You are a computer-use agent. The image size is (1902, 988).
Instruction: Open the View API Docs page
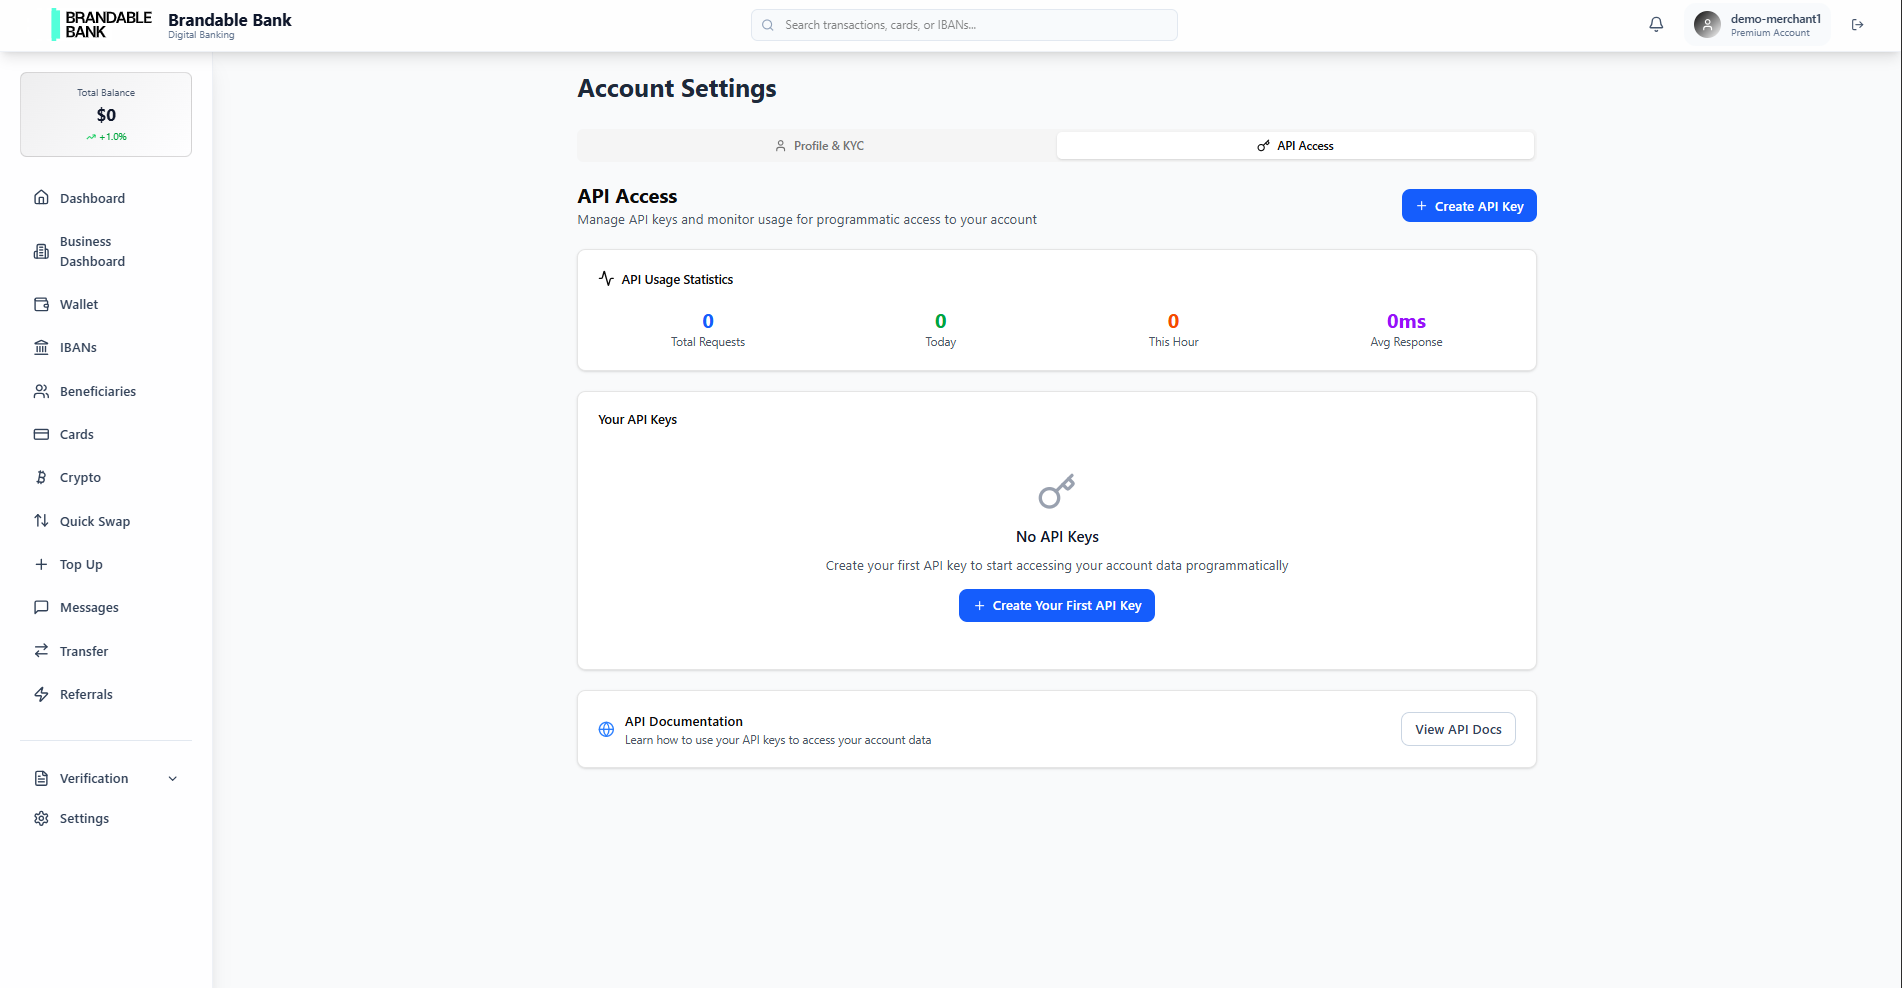coord(1457,729)
